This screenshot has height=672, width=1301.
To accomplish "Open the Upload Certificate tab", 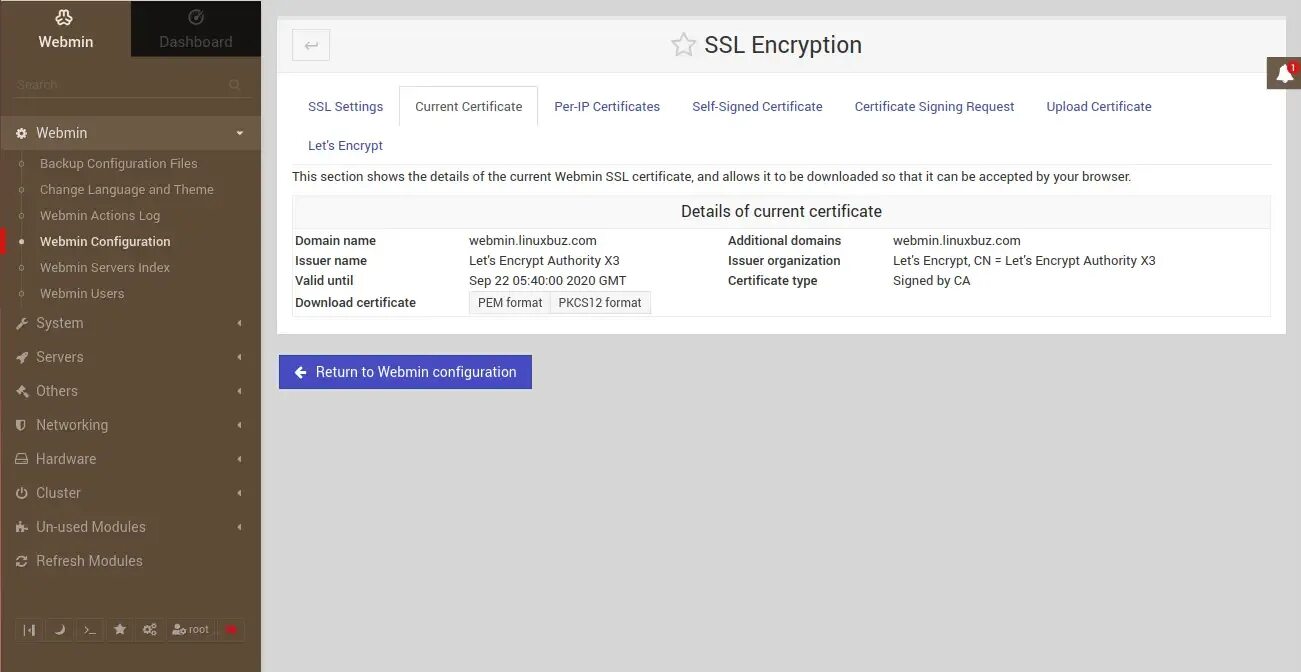I will tap(1099, 107).
